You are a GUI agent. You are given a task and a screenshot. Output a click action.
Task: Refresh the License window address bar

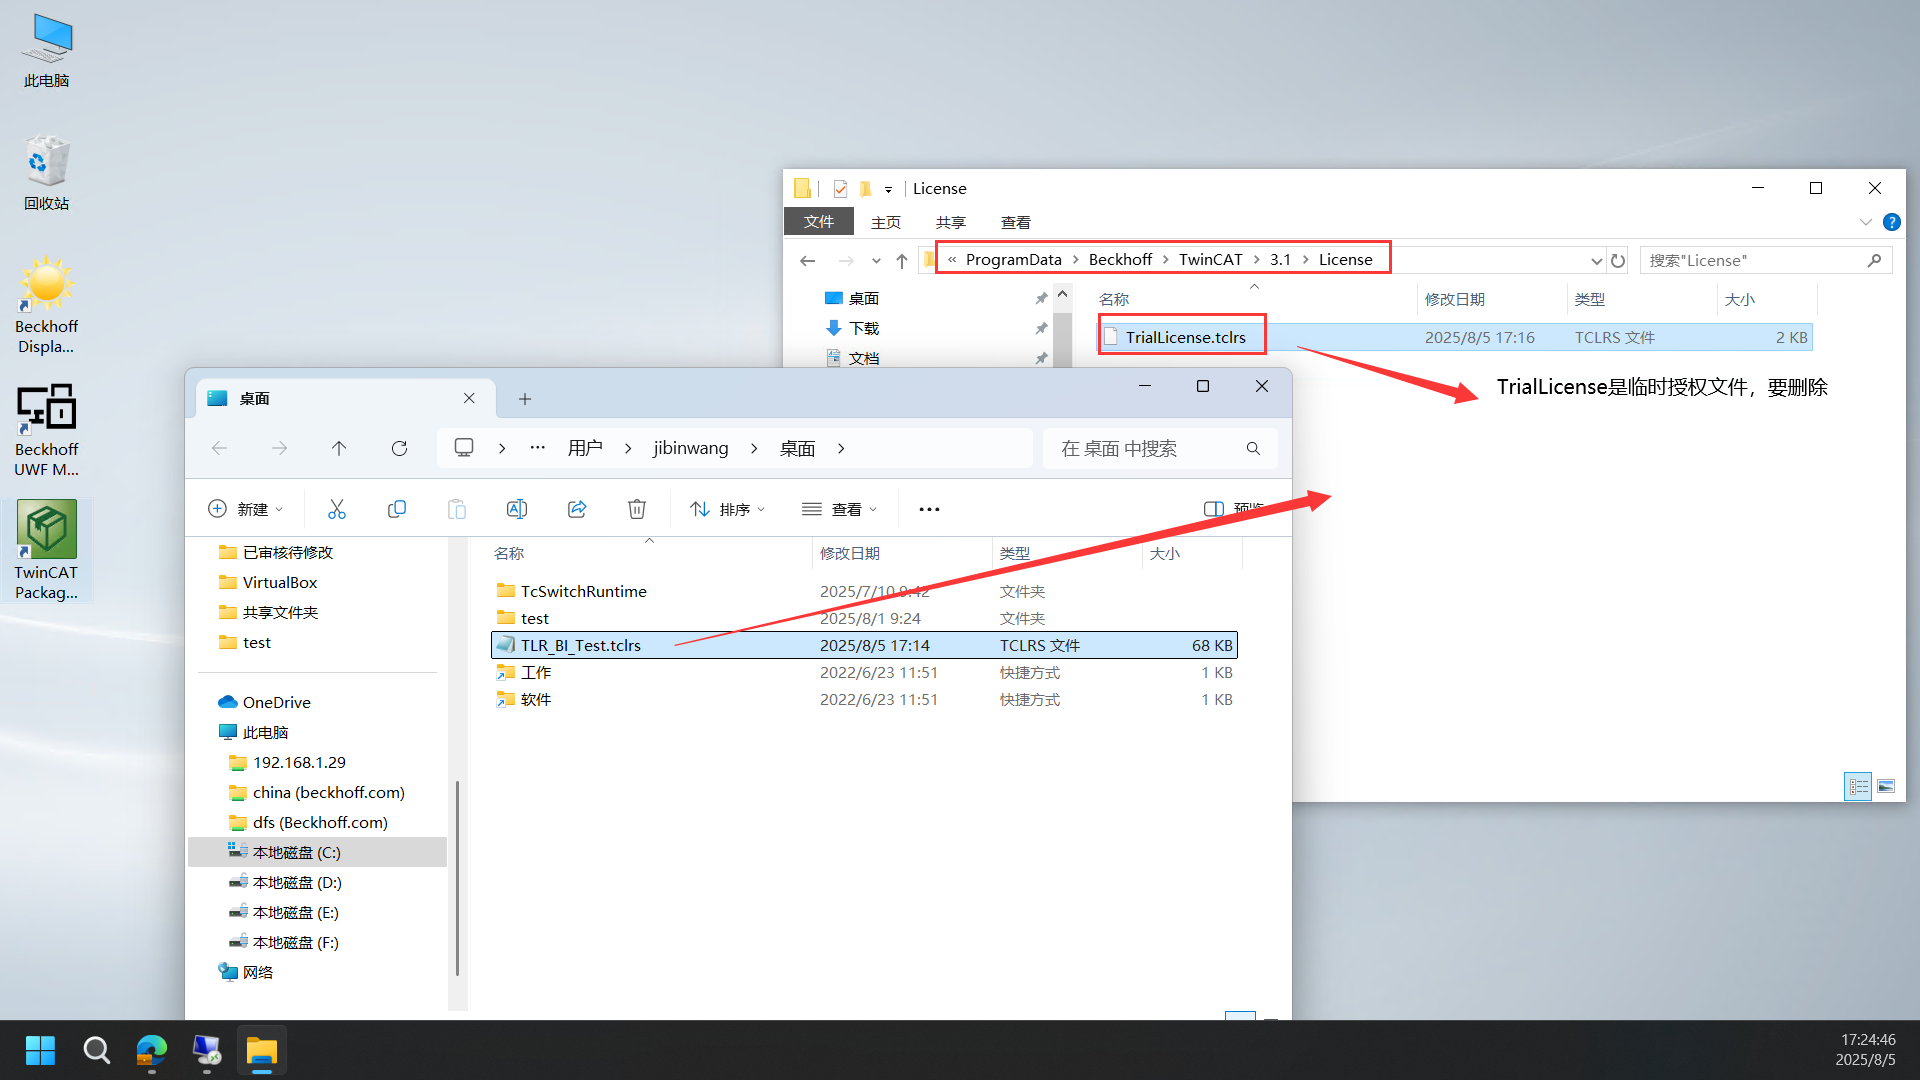[x=1617, y=260]
